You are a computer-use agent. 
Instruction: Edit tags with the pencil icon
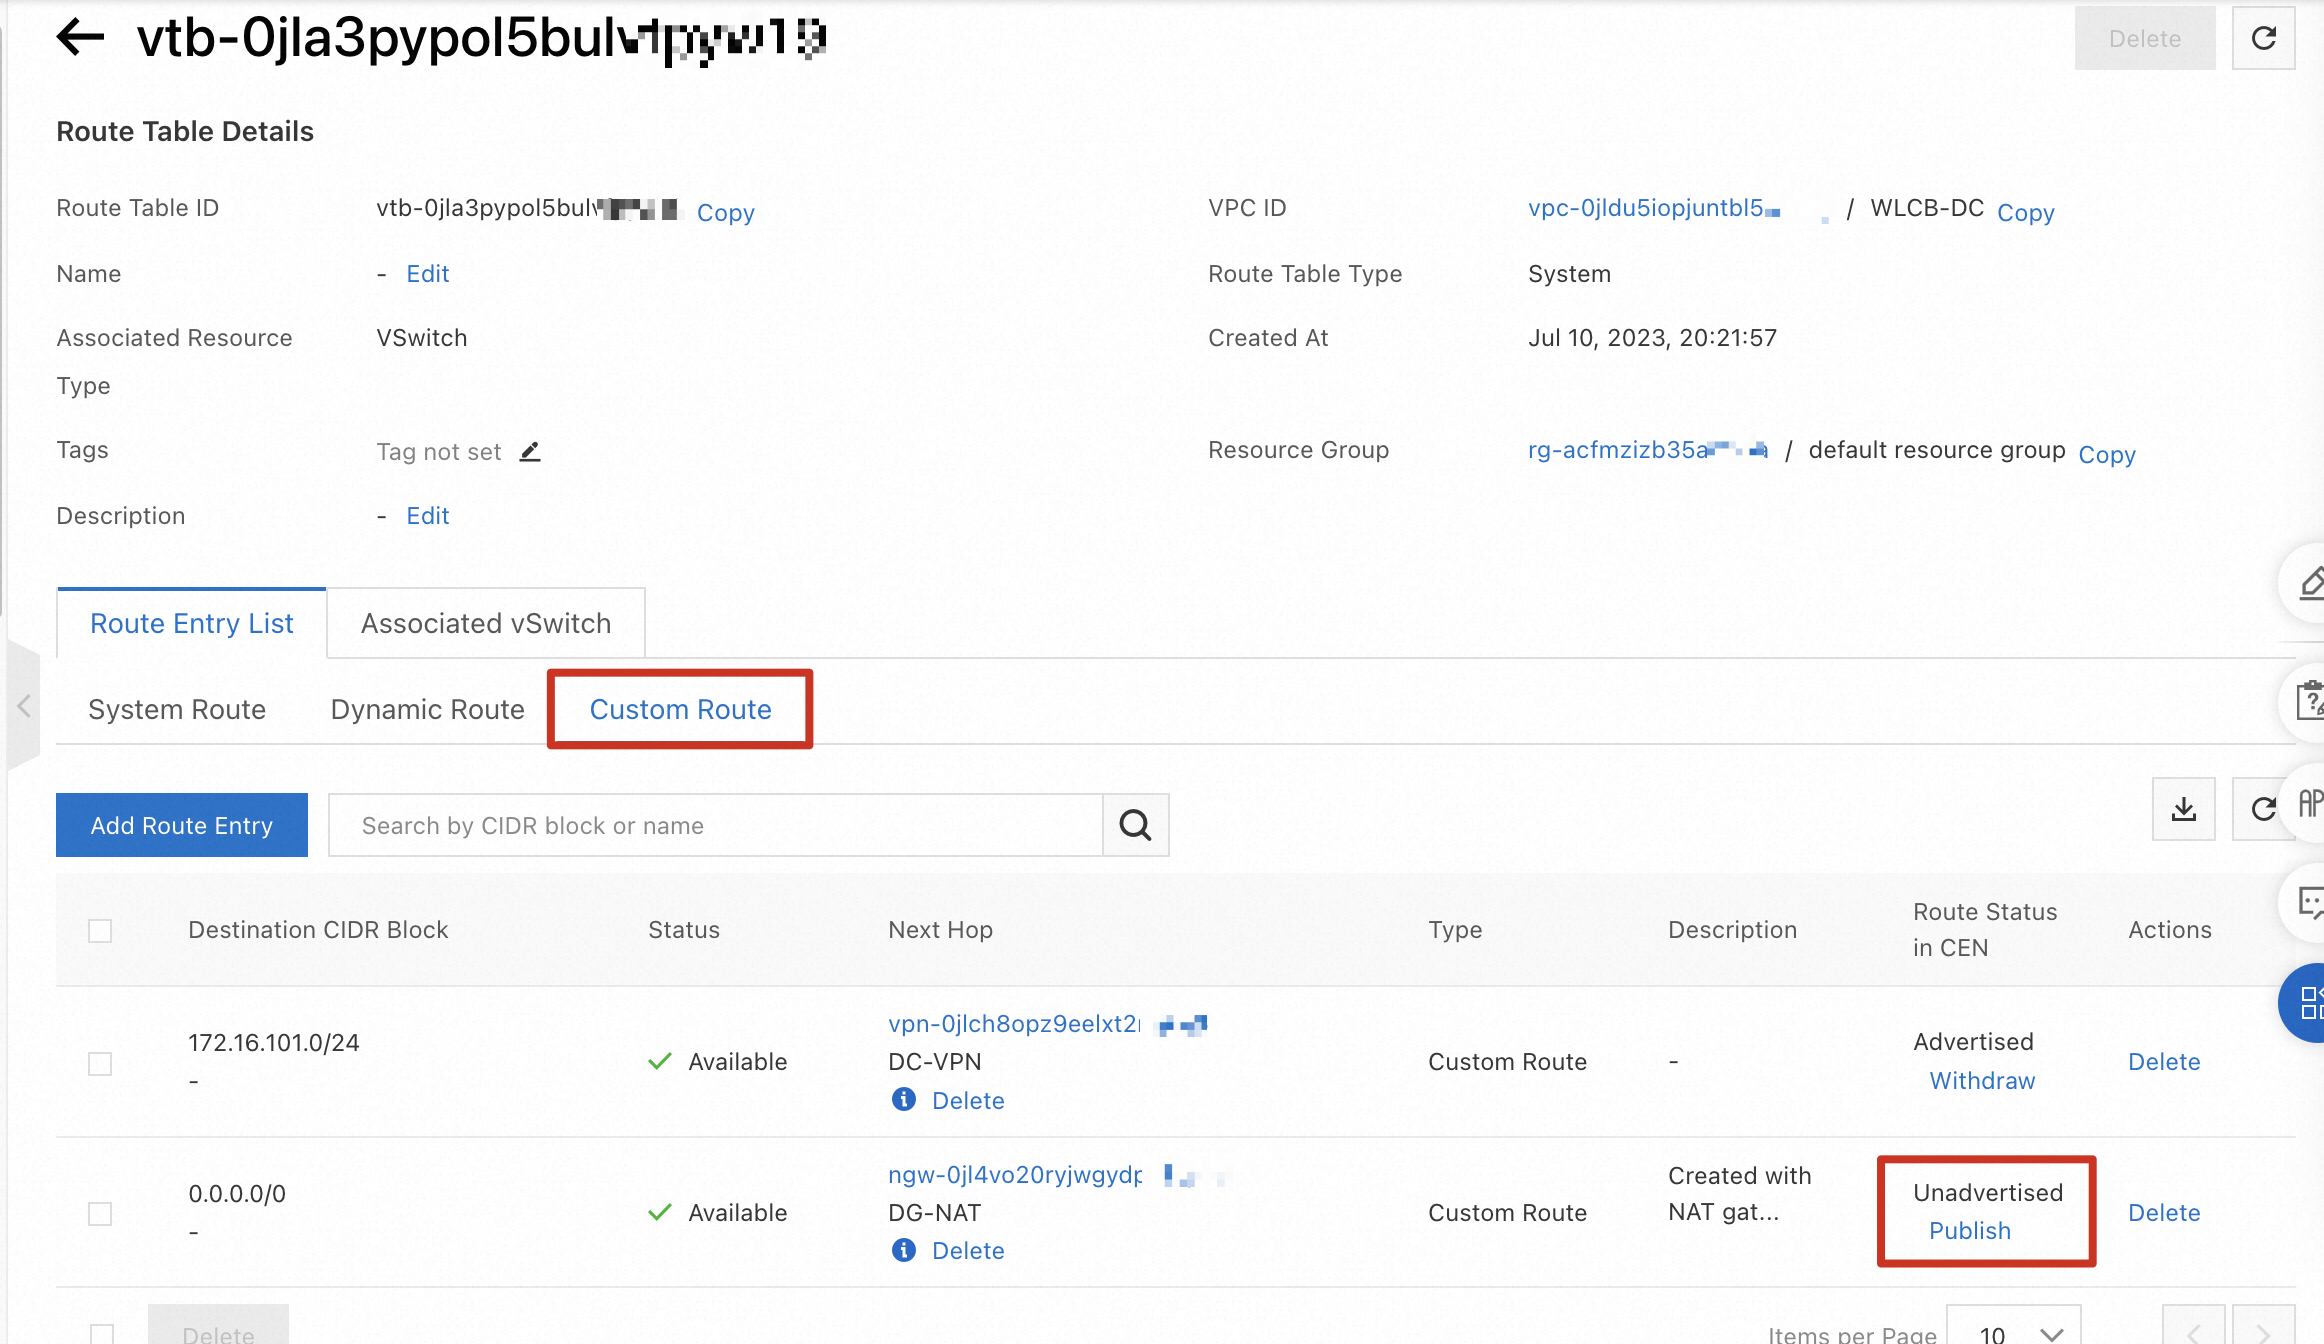coord(530,452)
